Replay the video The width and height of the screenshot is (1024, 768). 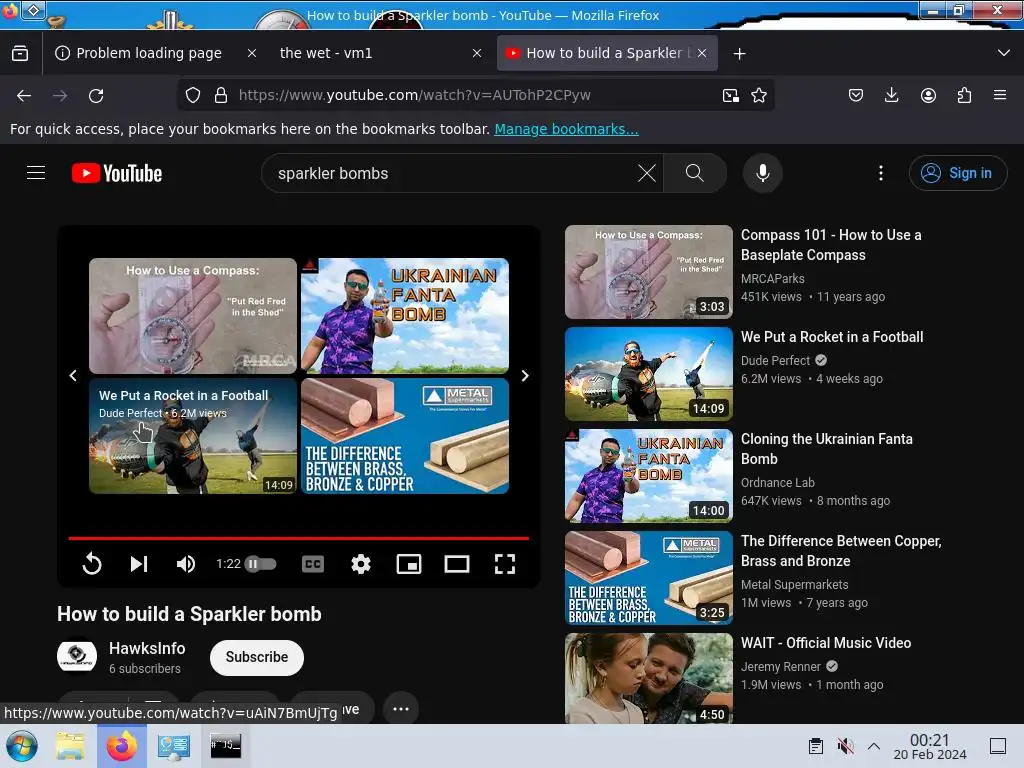pos(92,564)
